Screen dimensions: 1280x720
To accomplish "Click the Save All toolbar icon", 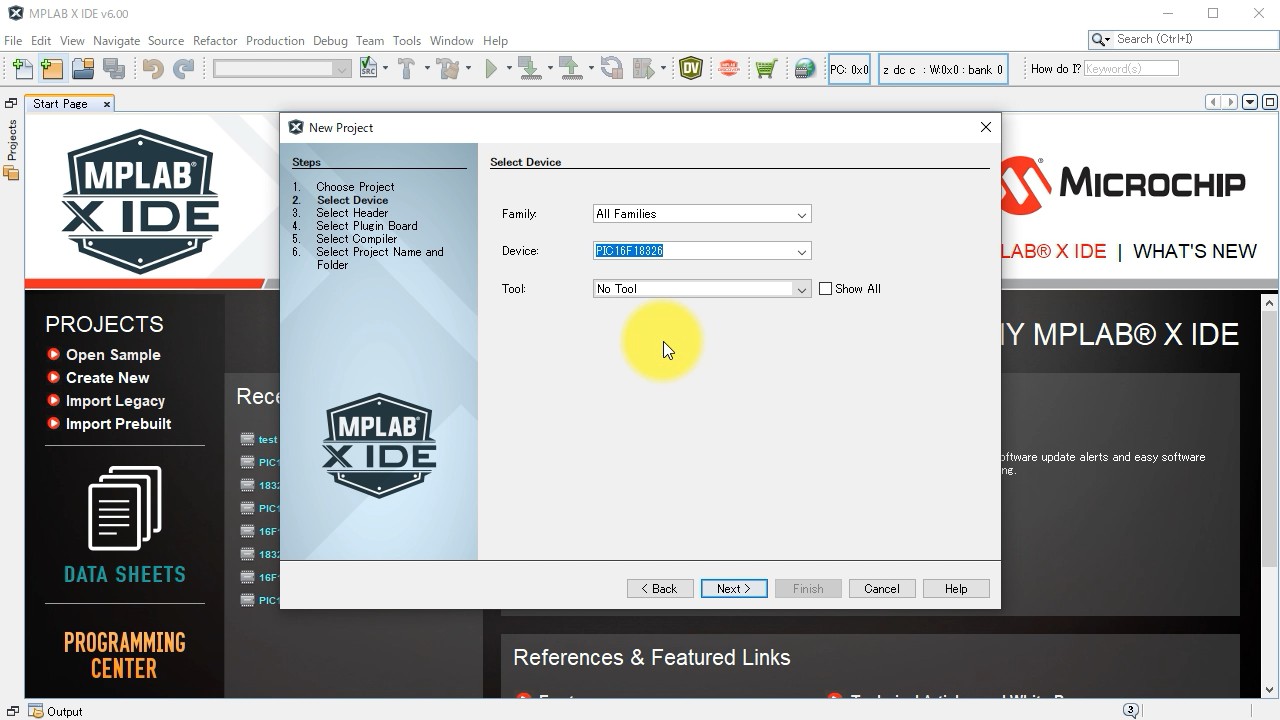I will (x=114, y=69).
